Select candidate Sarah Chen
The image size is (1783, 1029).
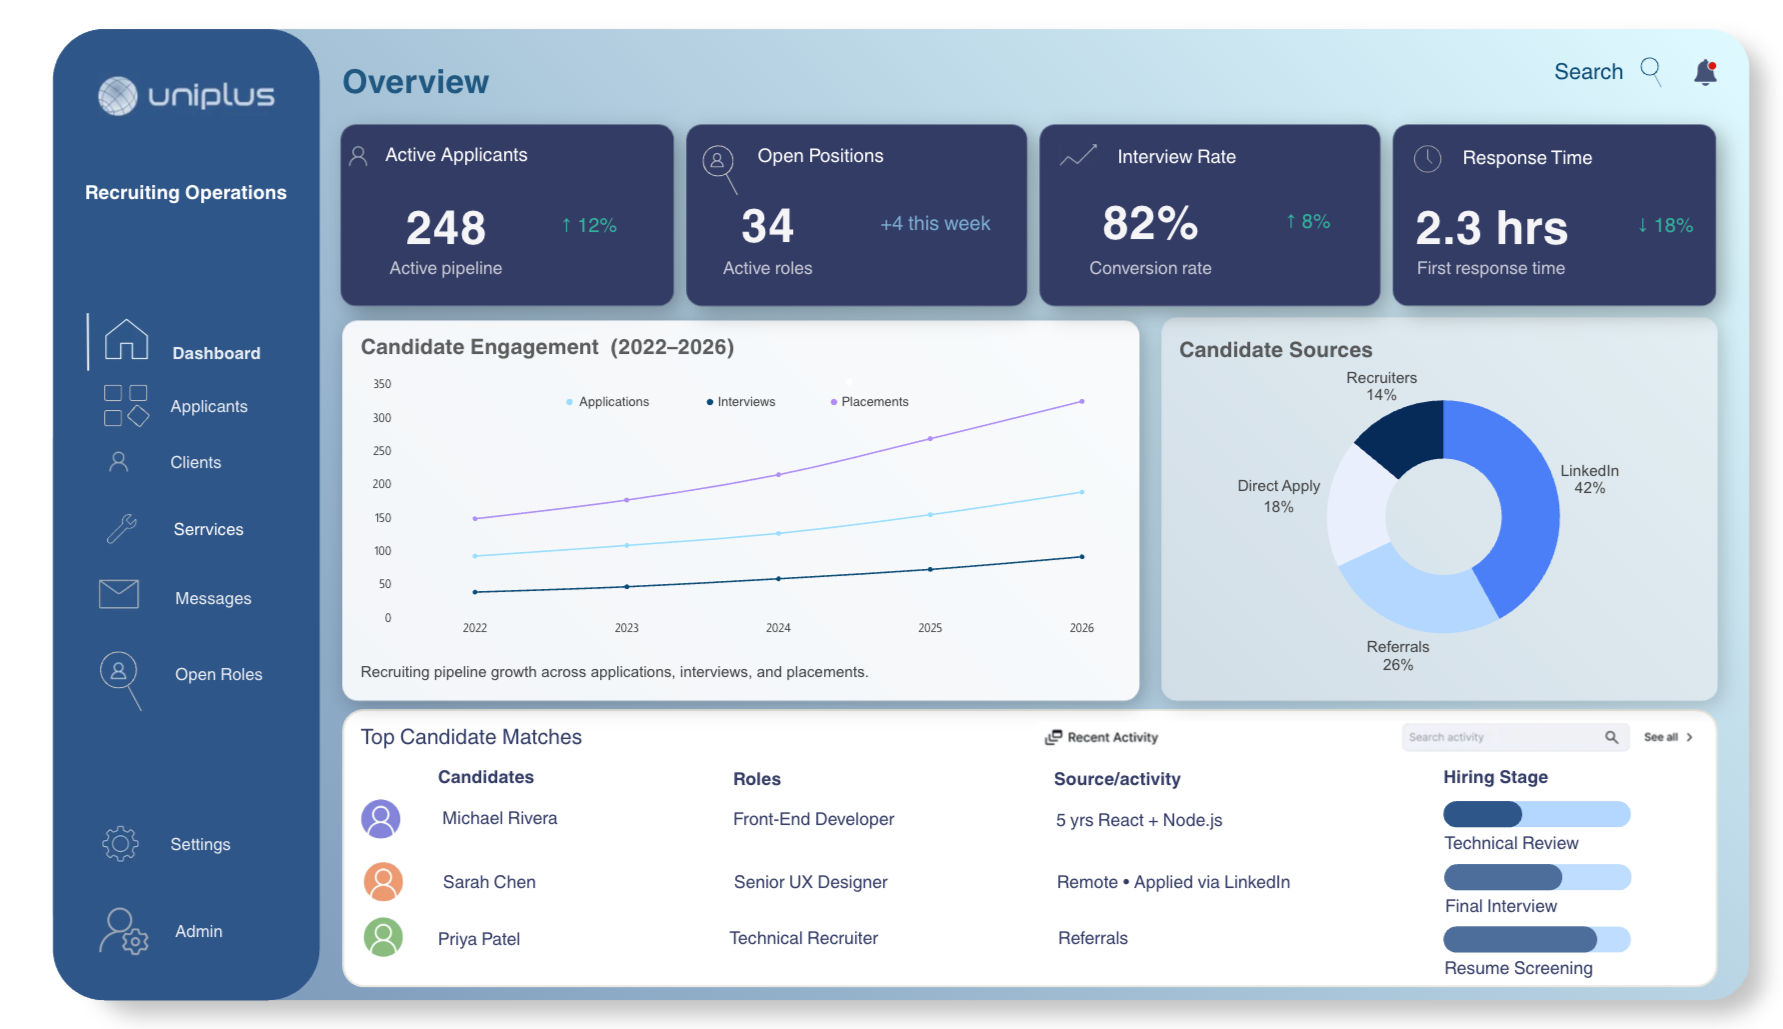pos(489,882)
